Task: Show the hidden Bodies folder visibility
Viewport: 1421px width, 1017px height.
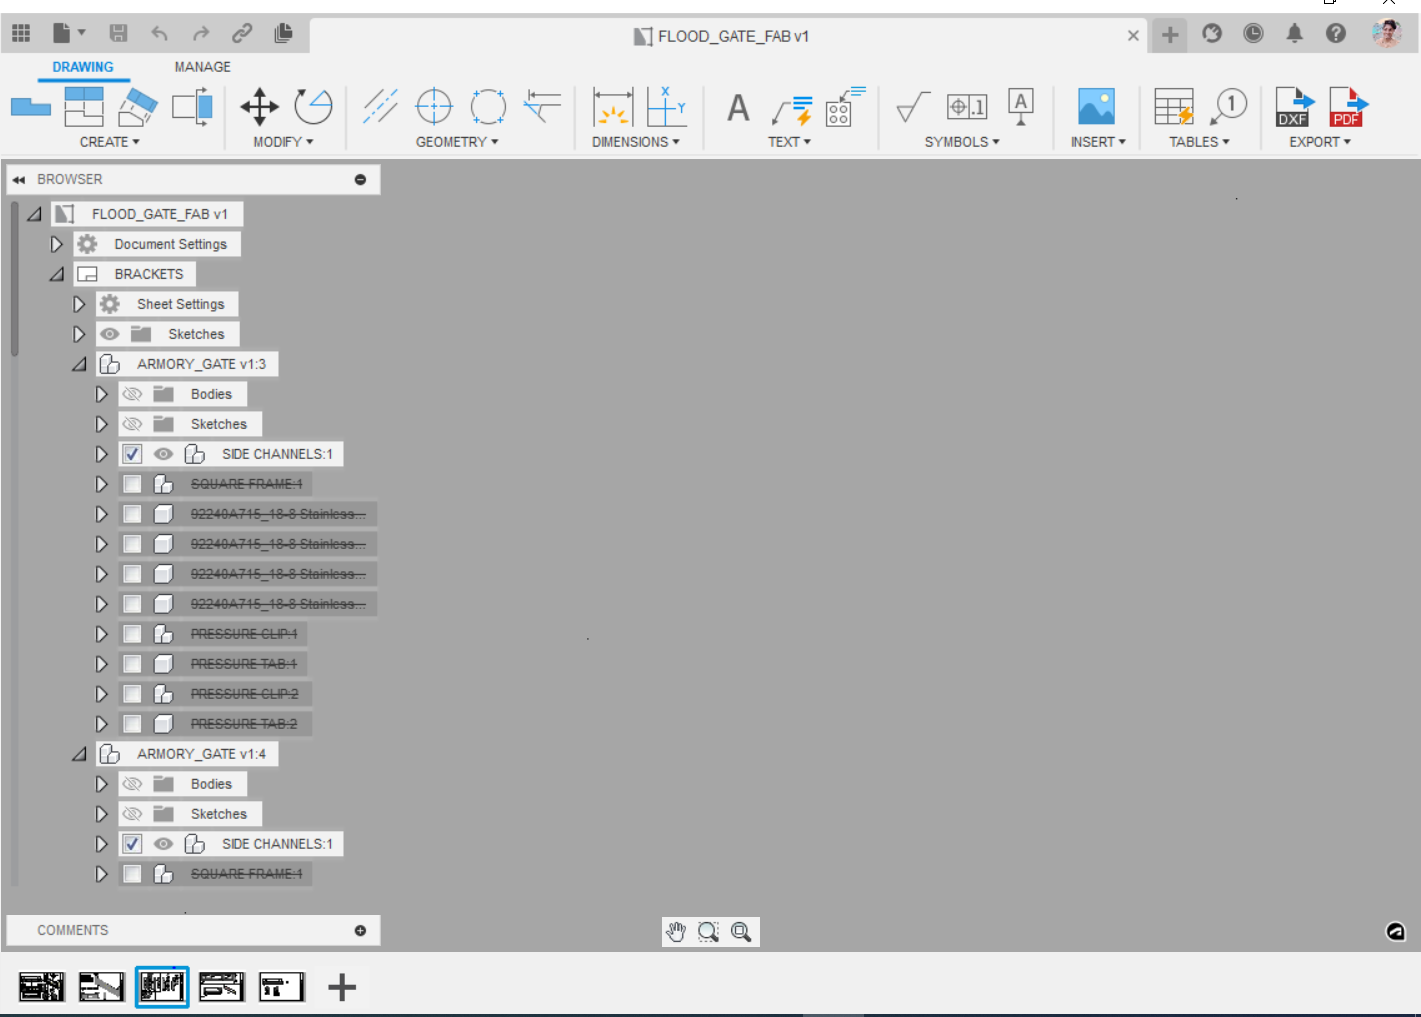Action: (x=131, y=393)
